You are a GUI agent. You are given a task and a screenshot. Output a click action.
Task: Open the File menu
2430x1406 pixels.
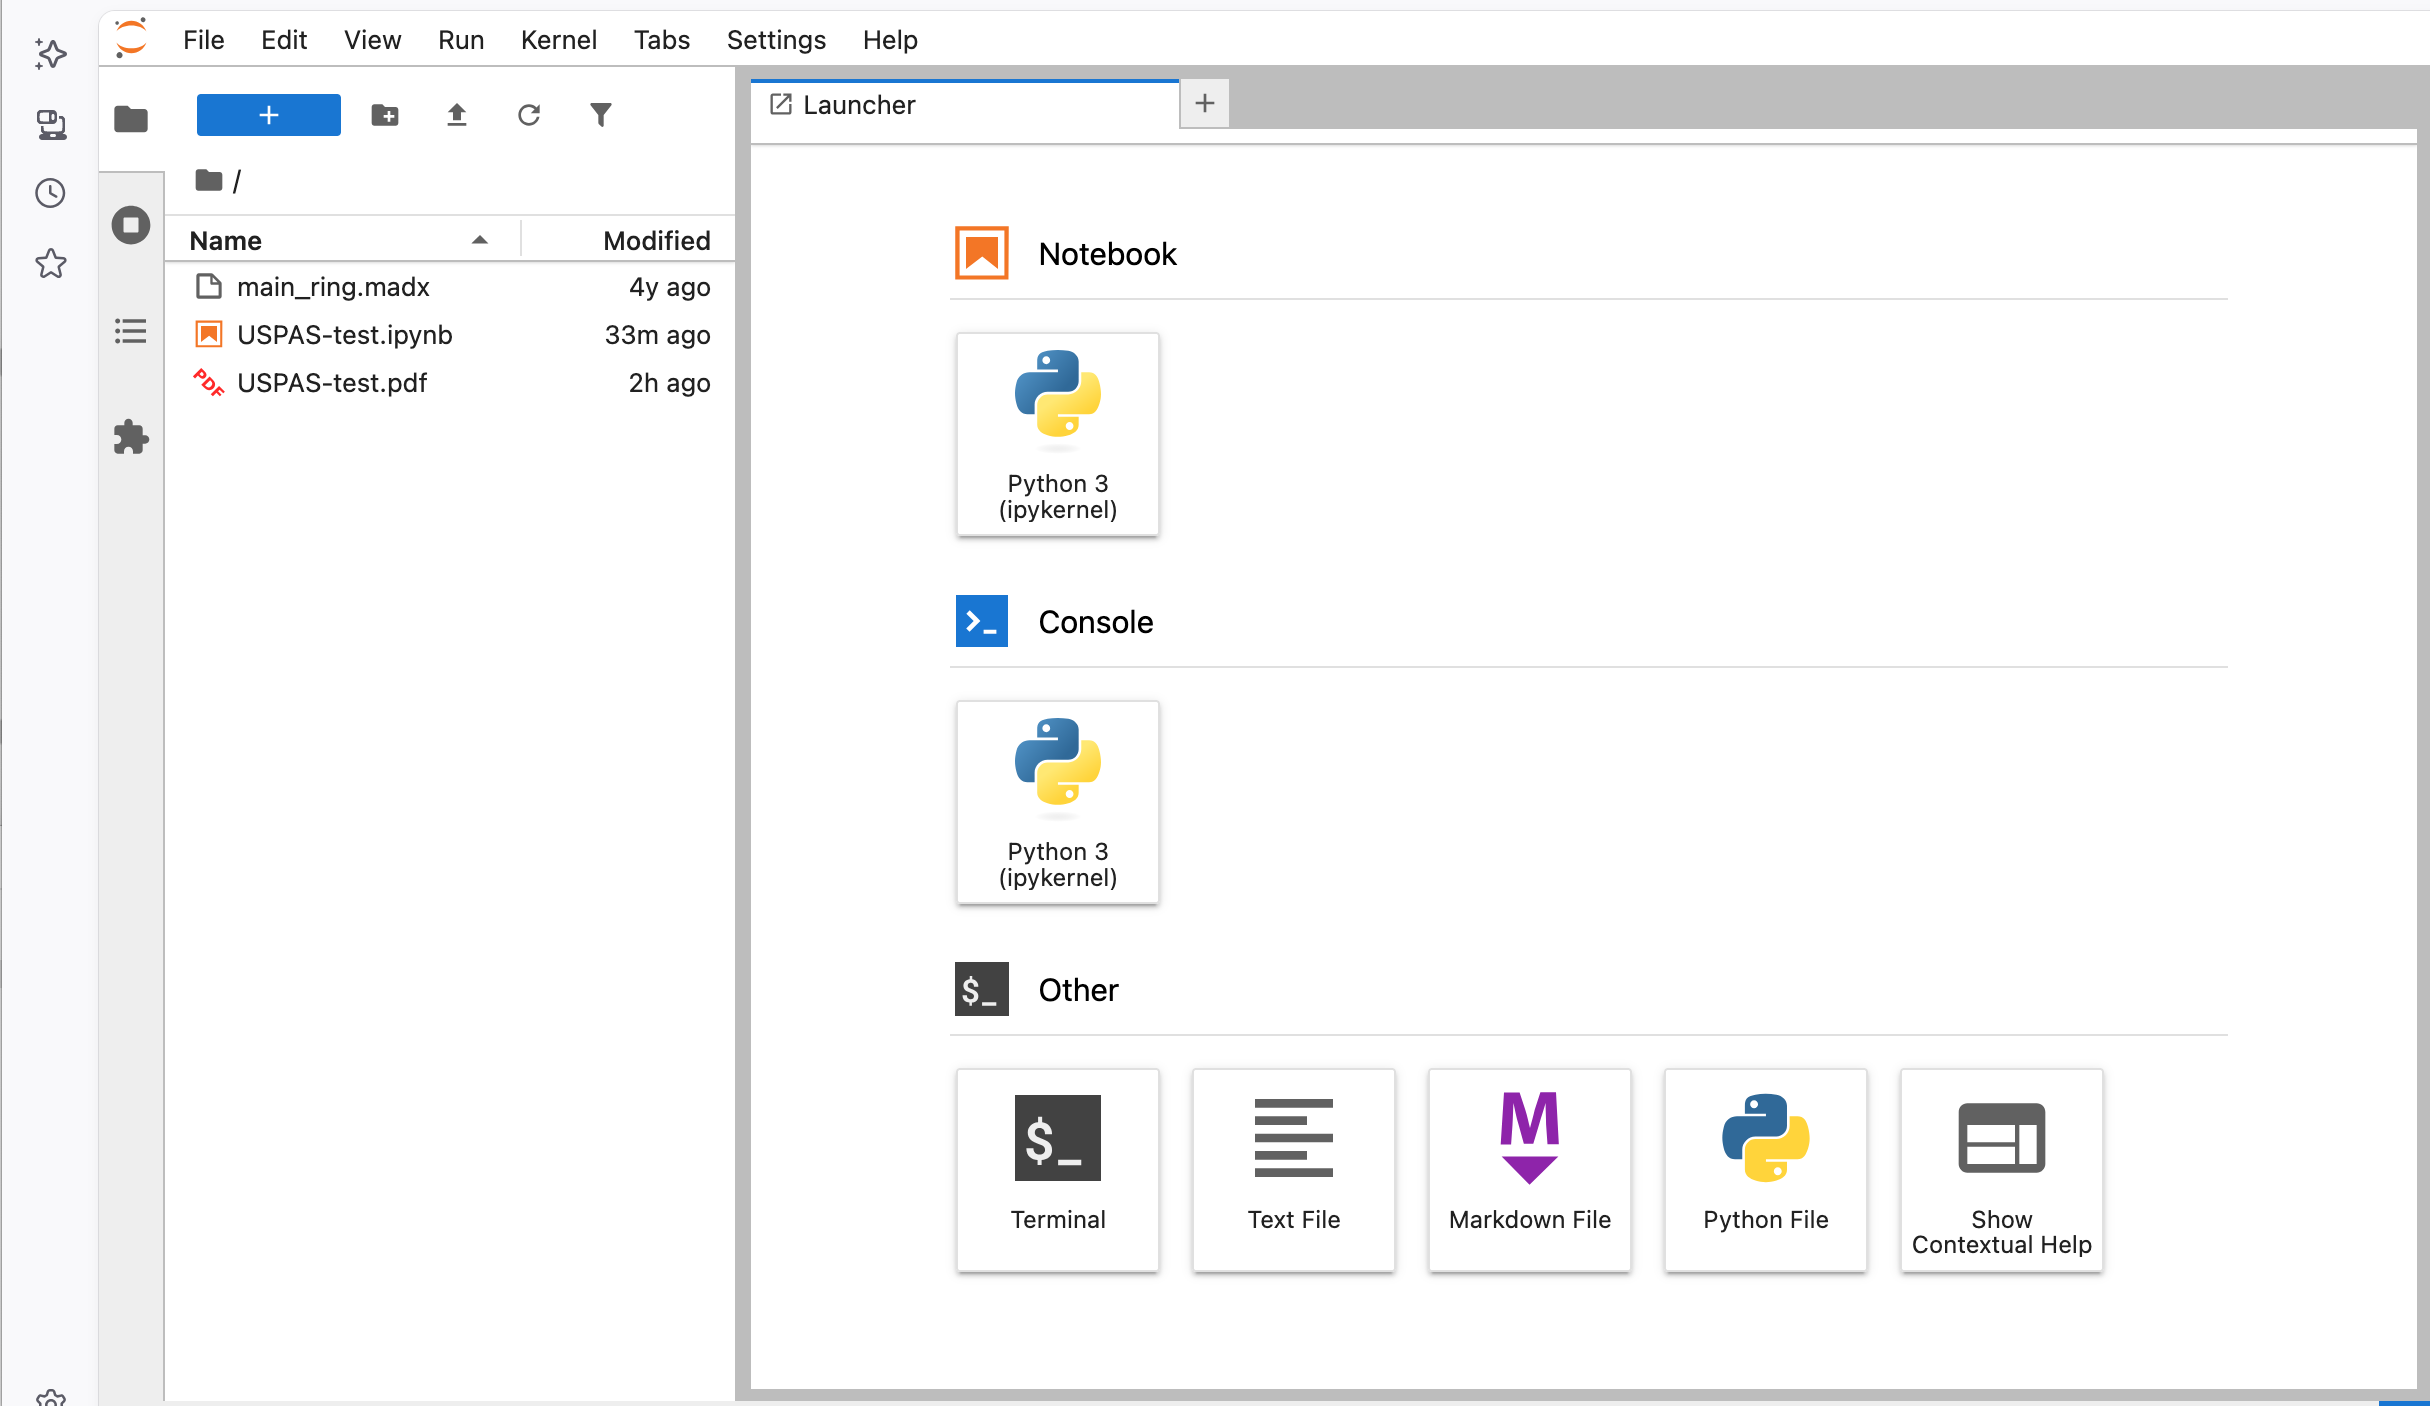[x=203, y=40]
